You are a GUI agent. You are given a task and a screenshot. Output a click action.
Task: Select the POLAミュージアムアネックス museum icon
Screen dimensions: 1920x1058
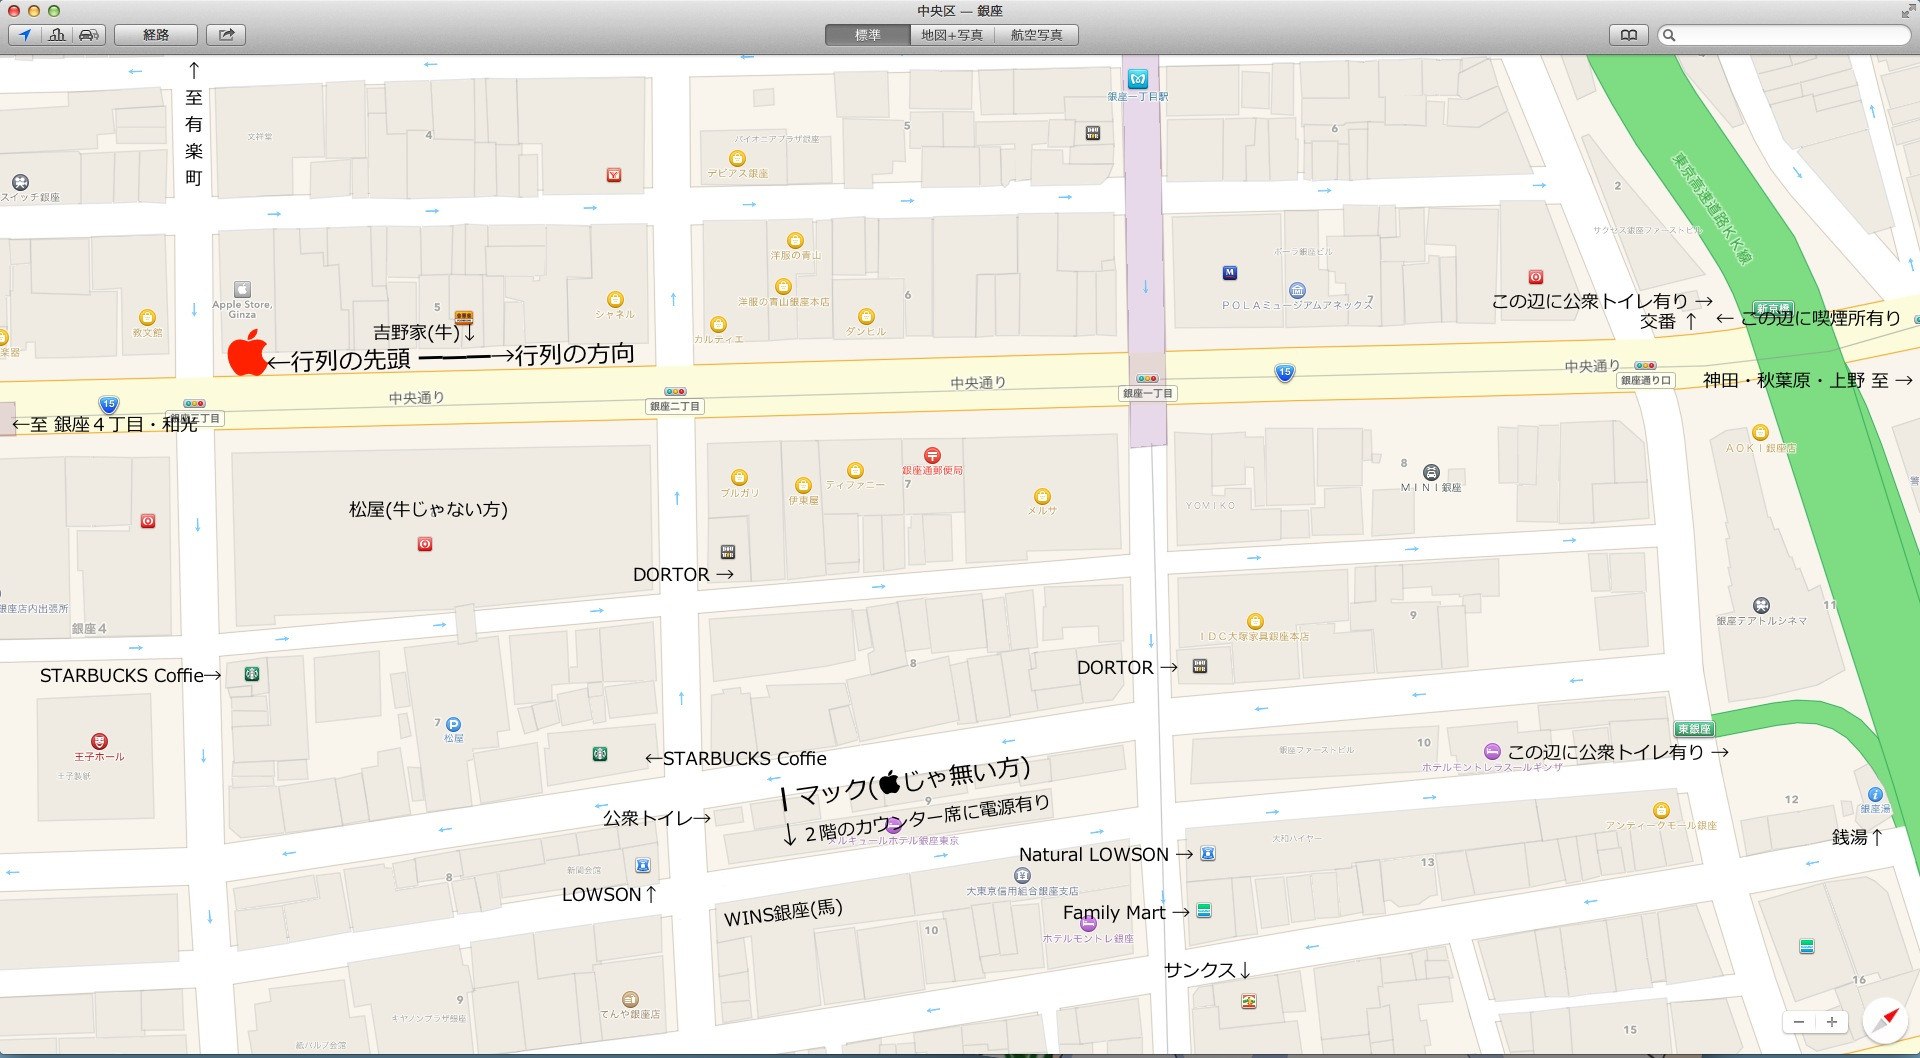(x=1297, y=291)
